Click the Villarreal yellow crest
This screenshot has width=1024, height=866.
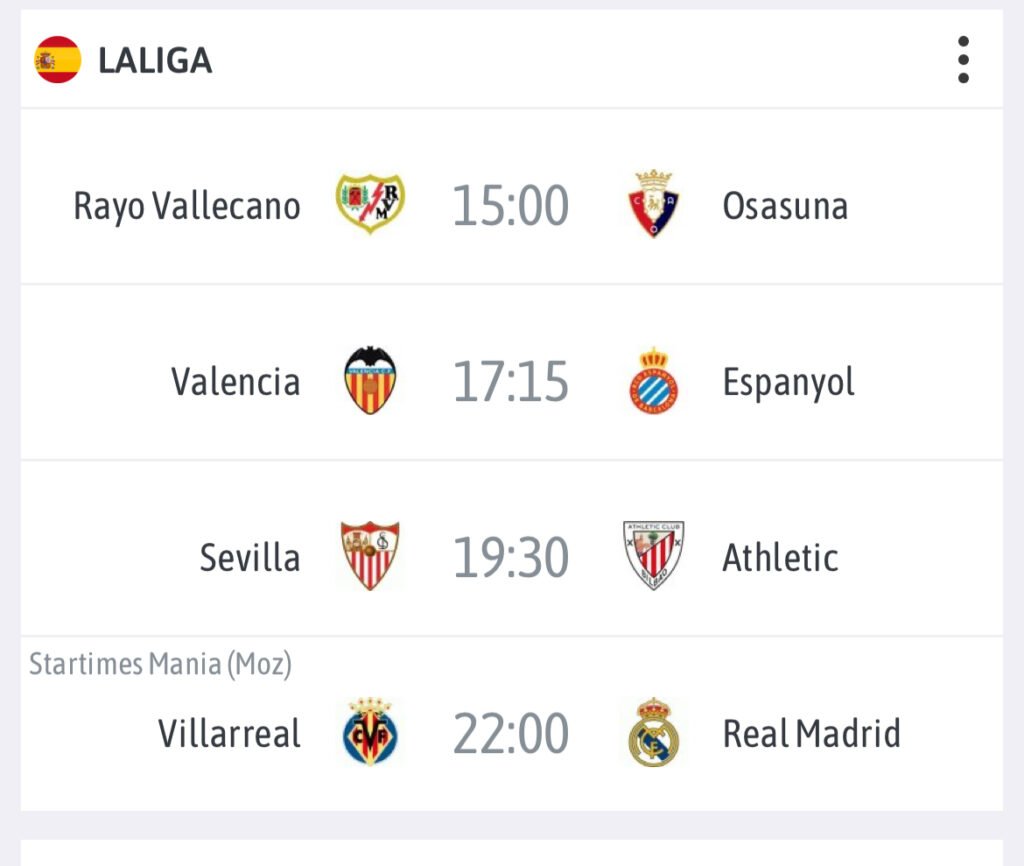[x=370, y=733]
